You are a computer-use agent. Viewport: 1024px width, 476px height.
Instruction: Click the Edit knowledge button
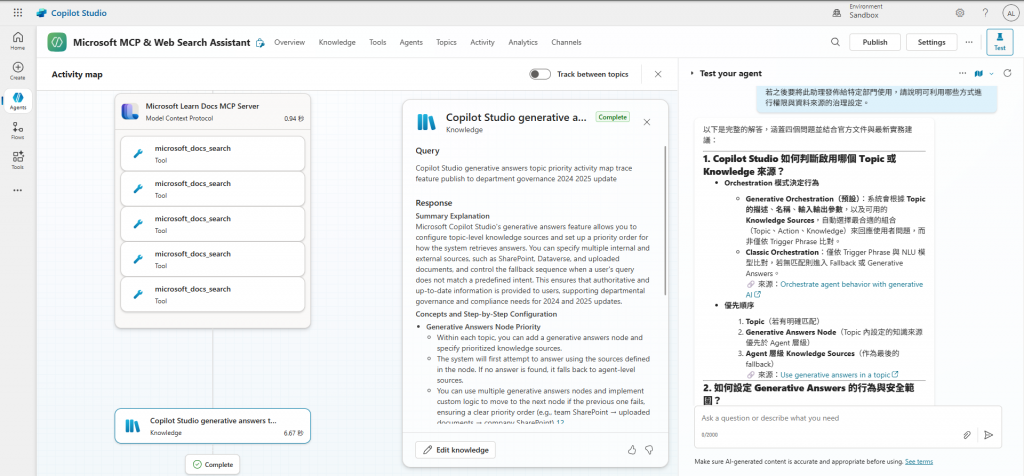(x=455, y=450)
